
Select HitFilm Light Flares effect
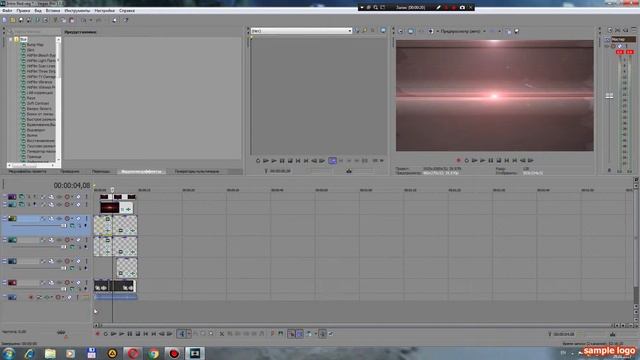tap(41, 60)
